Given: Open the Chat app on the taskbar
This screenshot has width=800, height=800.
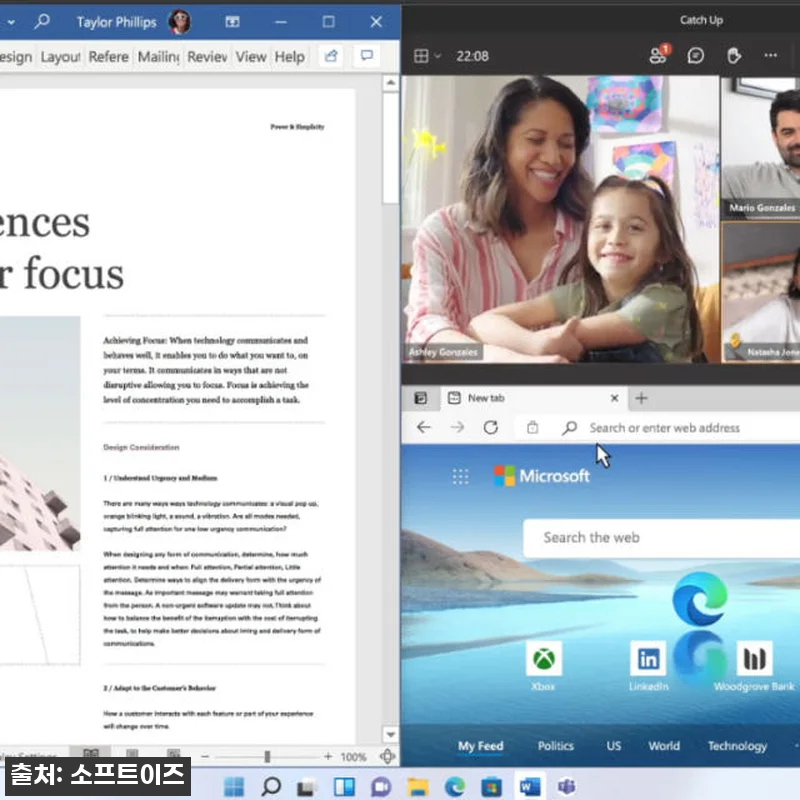Looking at the screenshot, I should tap(381, 786).
